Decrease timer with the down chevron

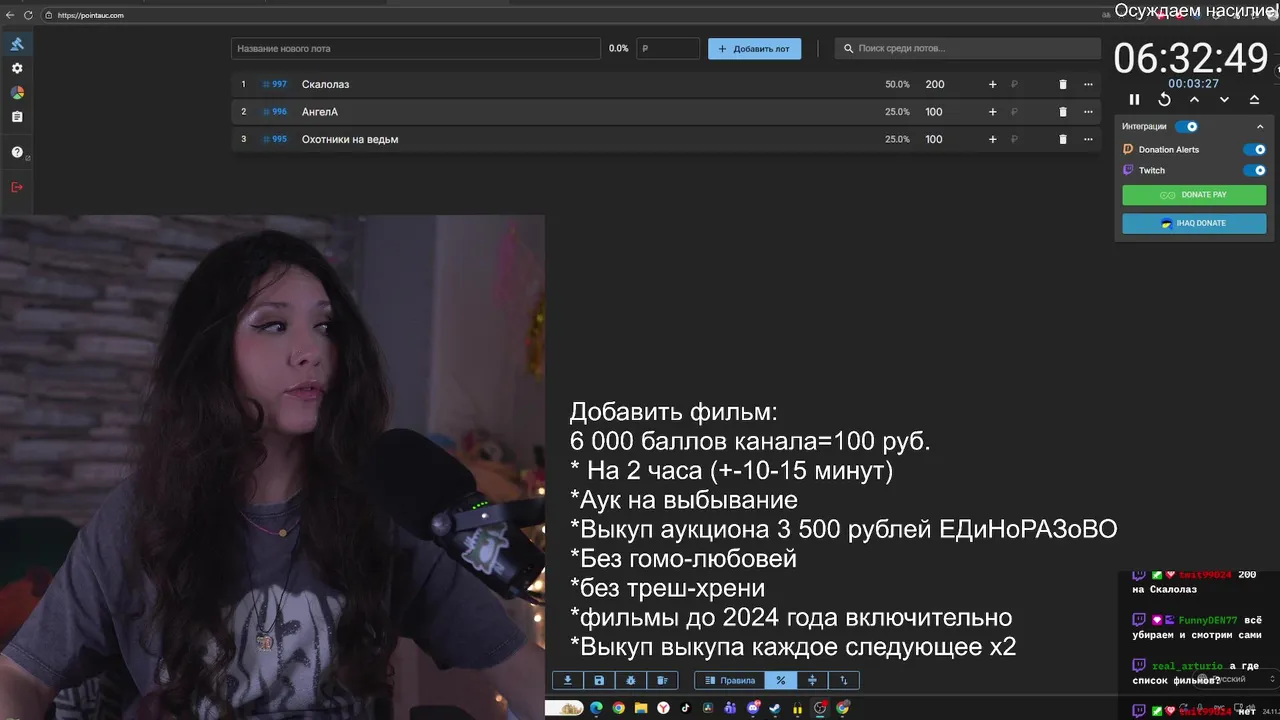coord(1224,99)
